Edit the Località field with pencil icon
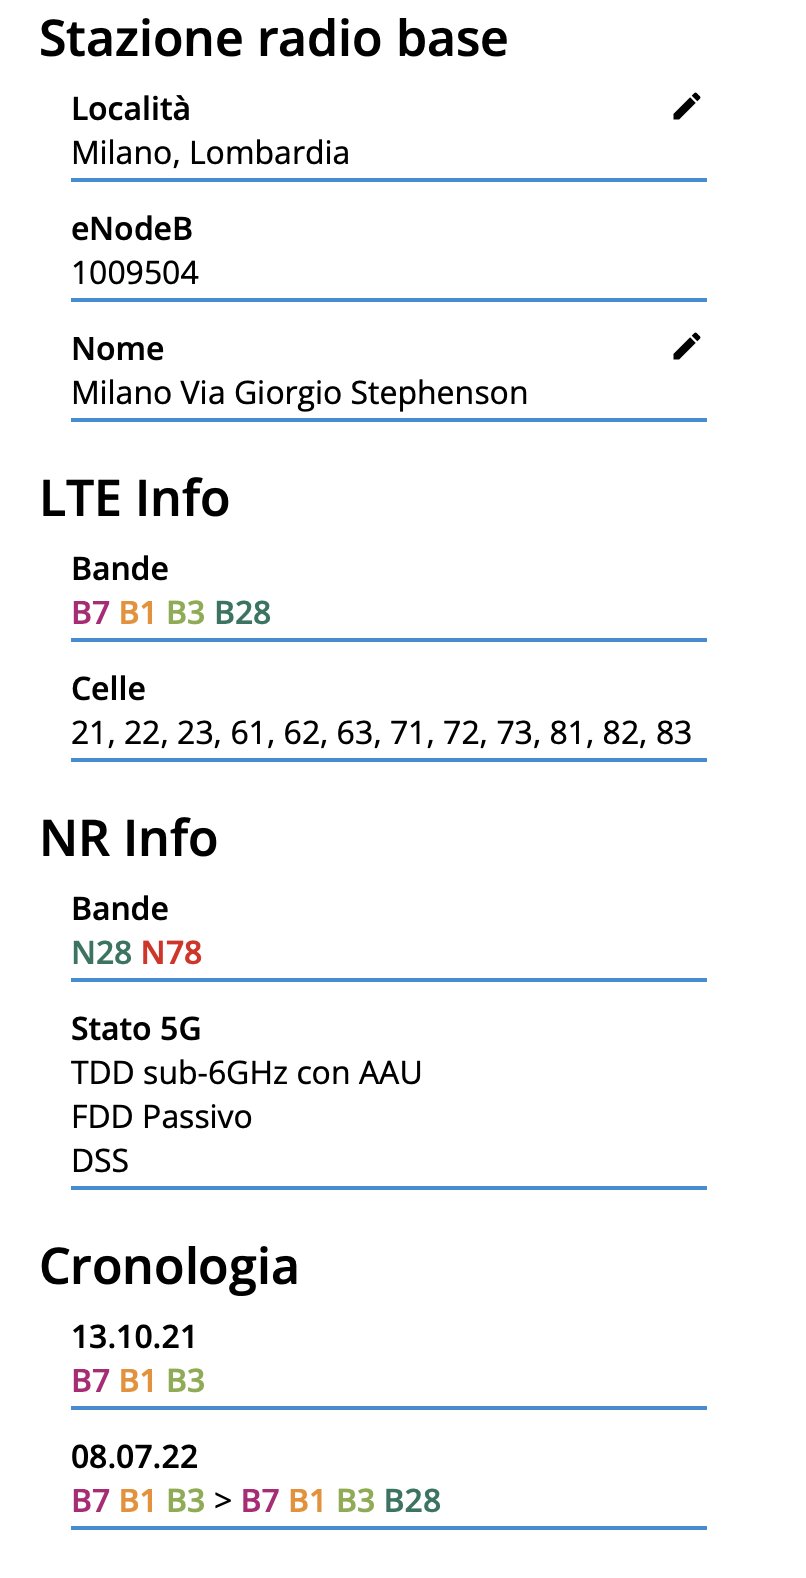 click(686, 106)
